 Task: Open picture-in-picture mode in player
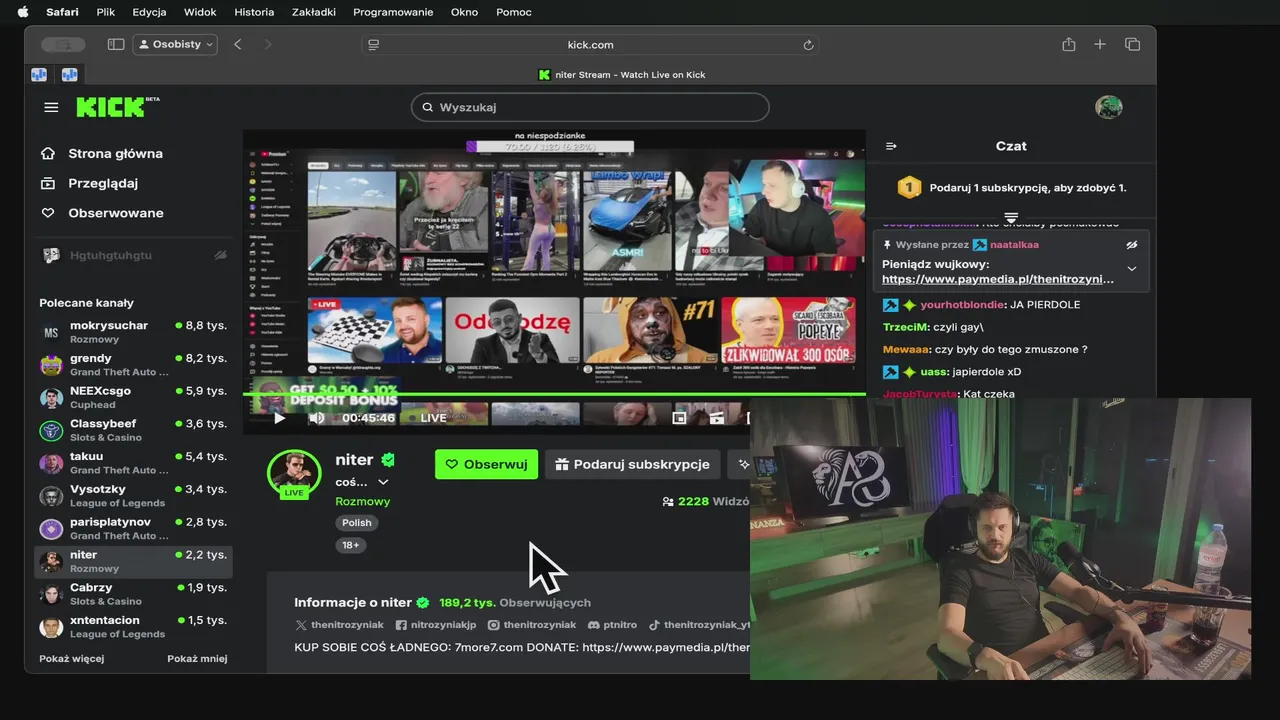[x=679, y=418]
